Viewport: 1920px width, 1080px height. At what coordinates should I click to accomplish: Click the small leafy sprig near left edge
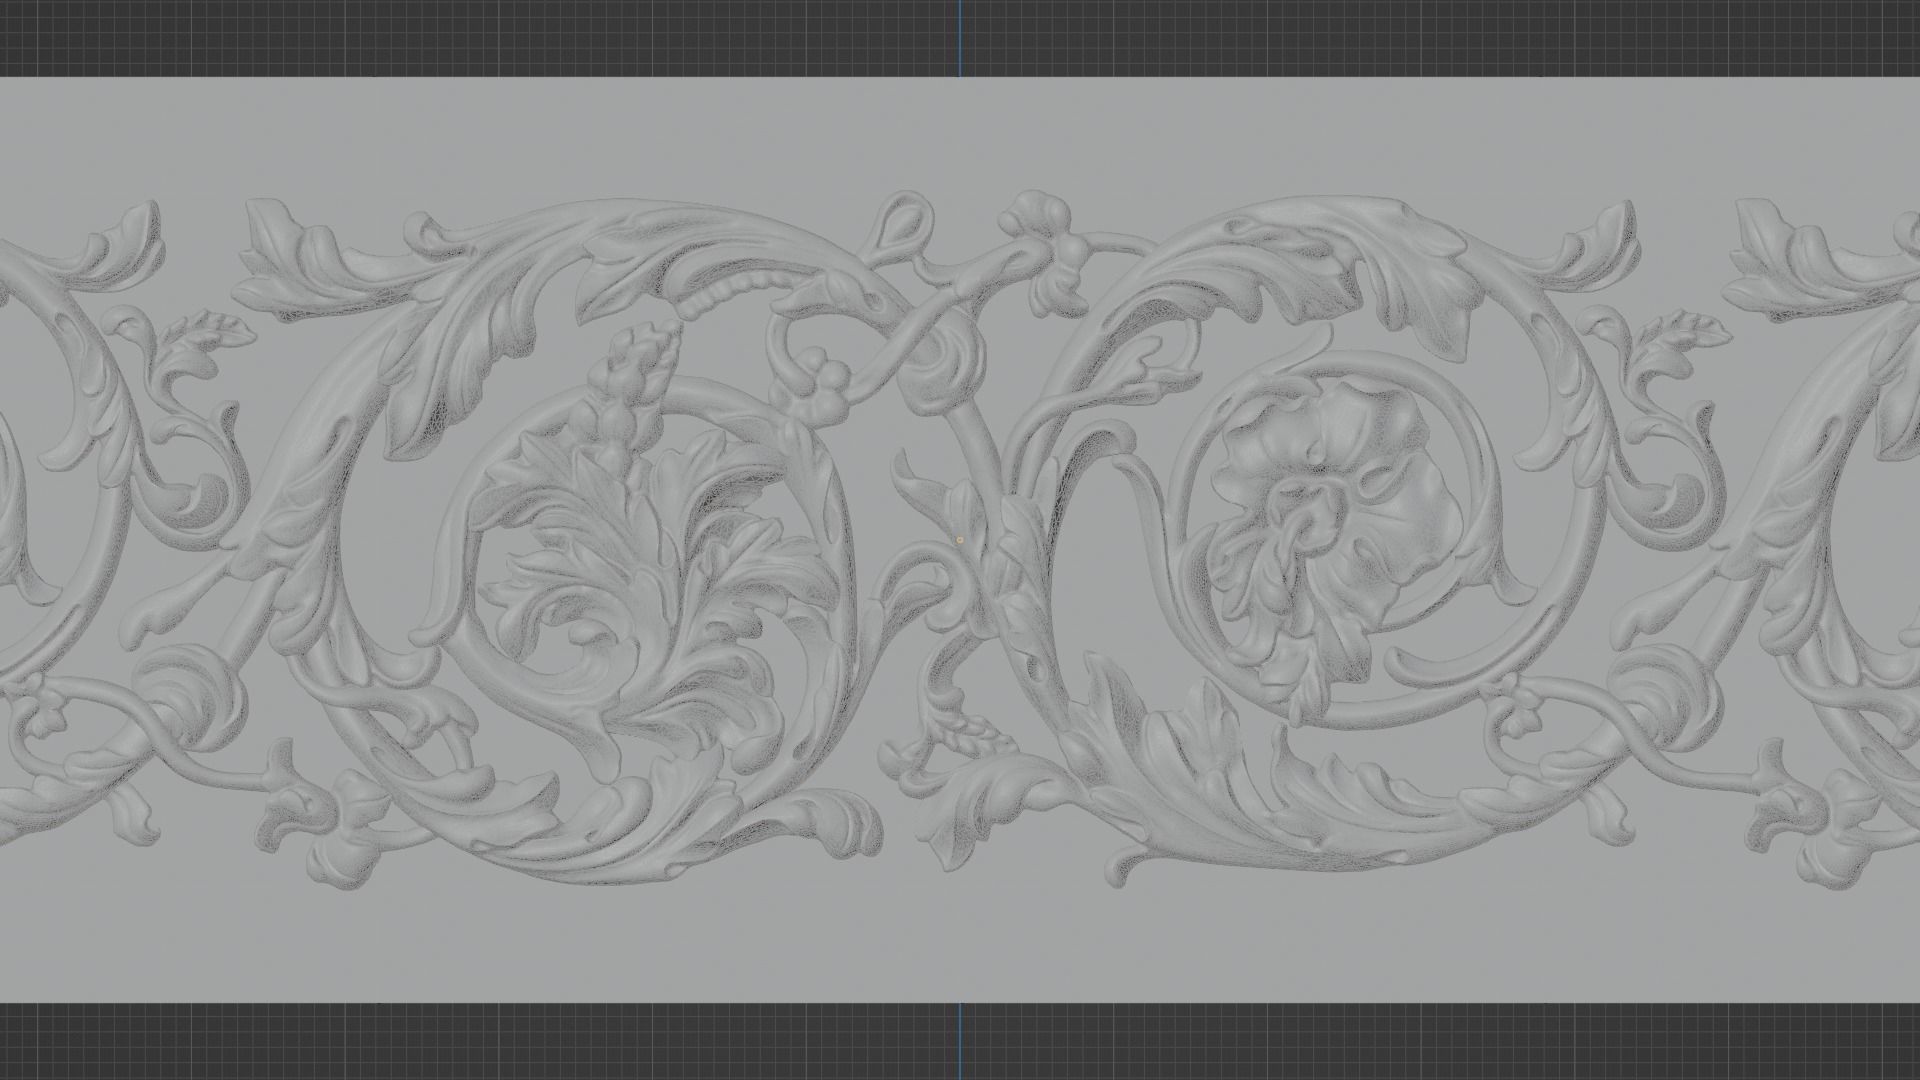tap(210, 332)
